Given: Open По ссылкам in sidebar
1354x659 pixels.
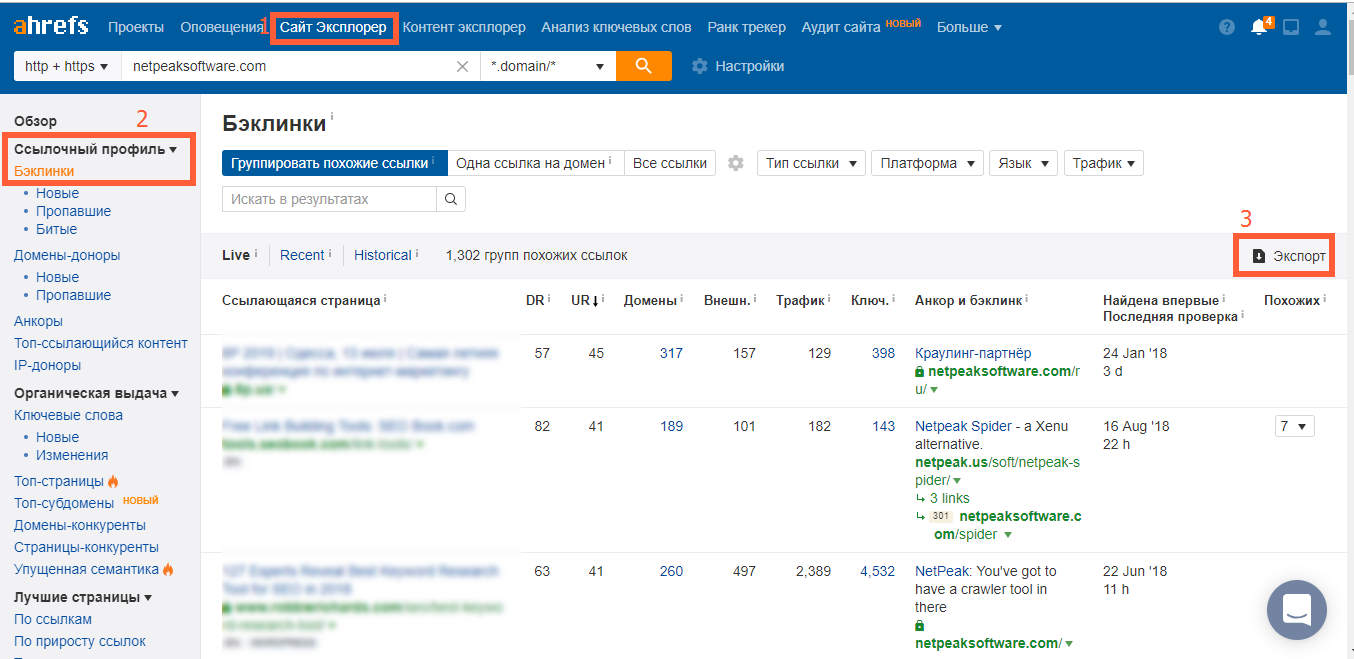Looking at the screenshot, I should click(x=53, y=619).
